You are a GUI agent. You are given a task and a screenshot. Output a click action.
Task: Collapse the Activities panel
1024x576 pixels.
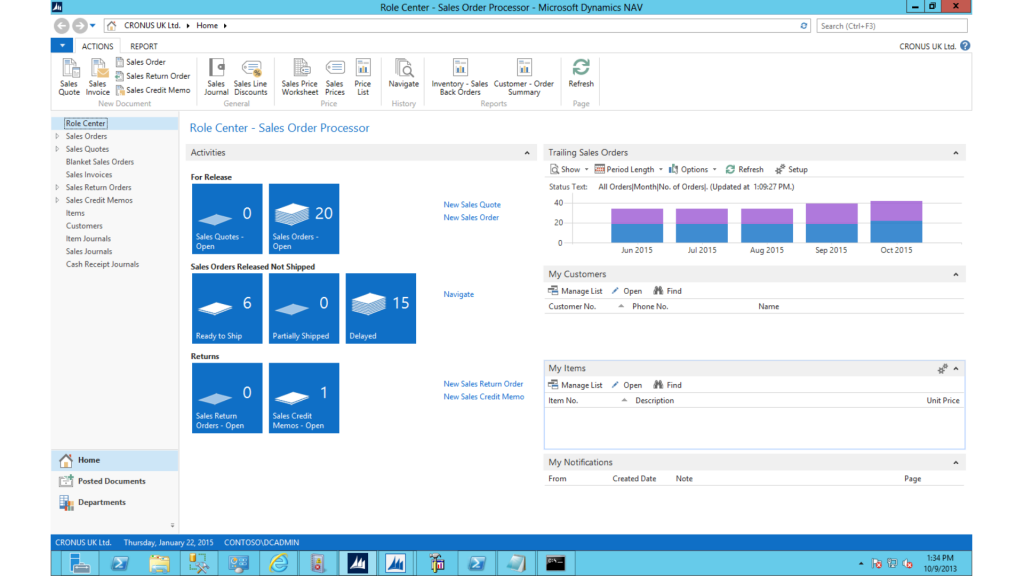(x=527, y=153)
